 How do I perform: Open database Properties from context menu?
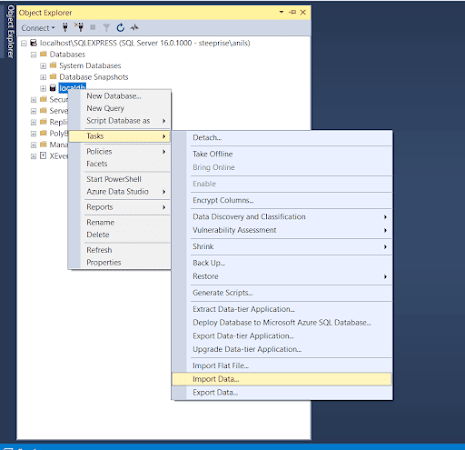[x=120, y=262]
